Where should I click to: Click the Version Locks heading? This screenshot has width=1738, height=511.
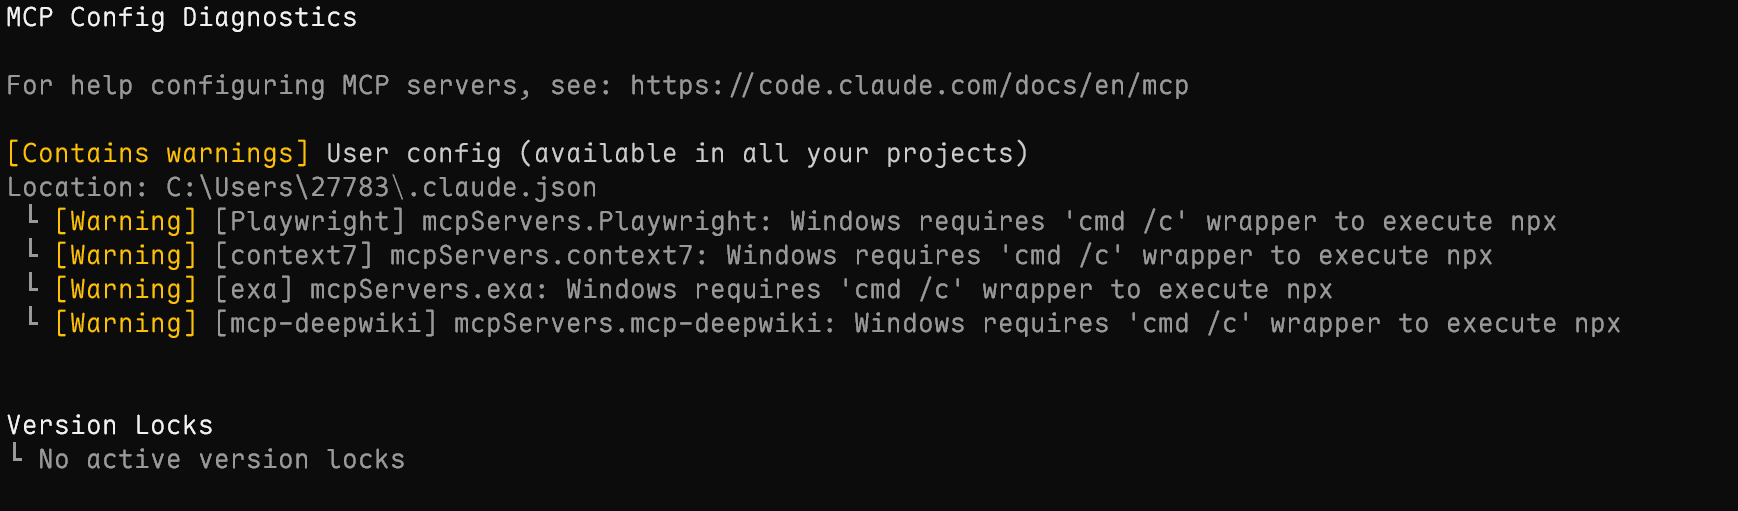coord(110,426)
